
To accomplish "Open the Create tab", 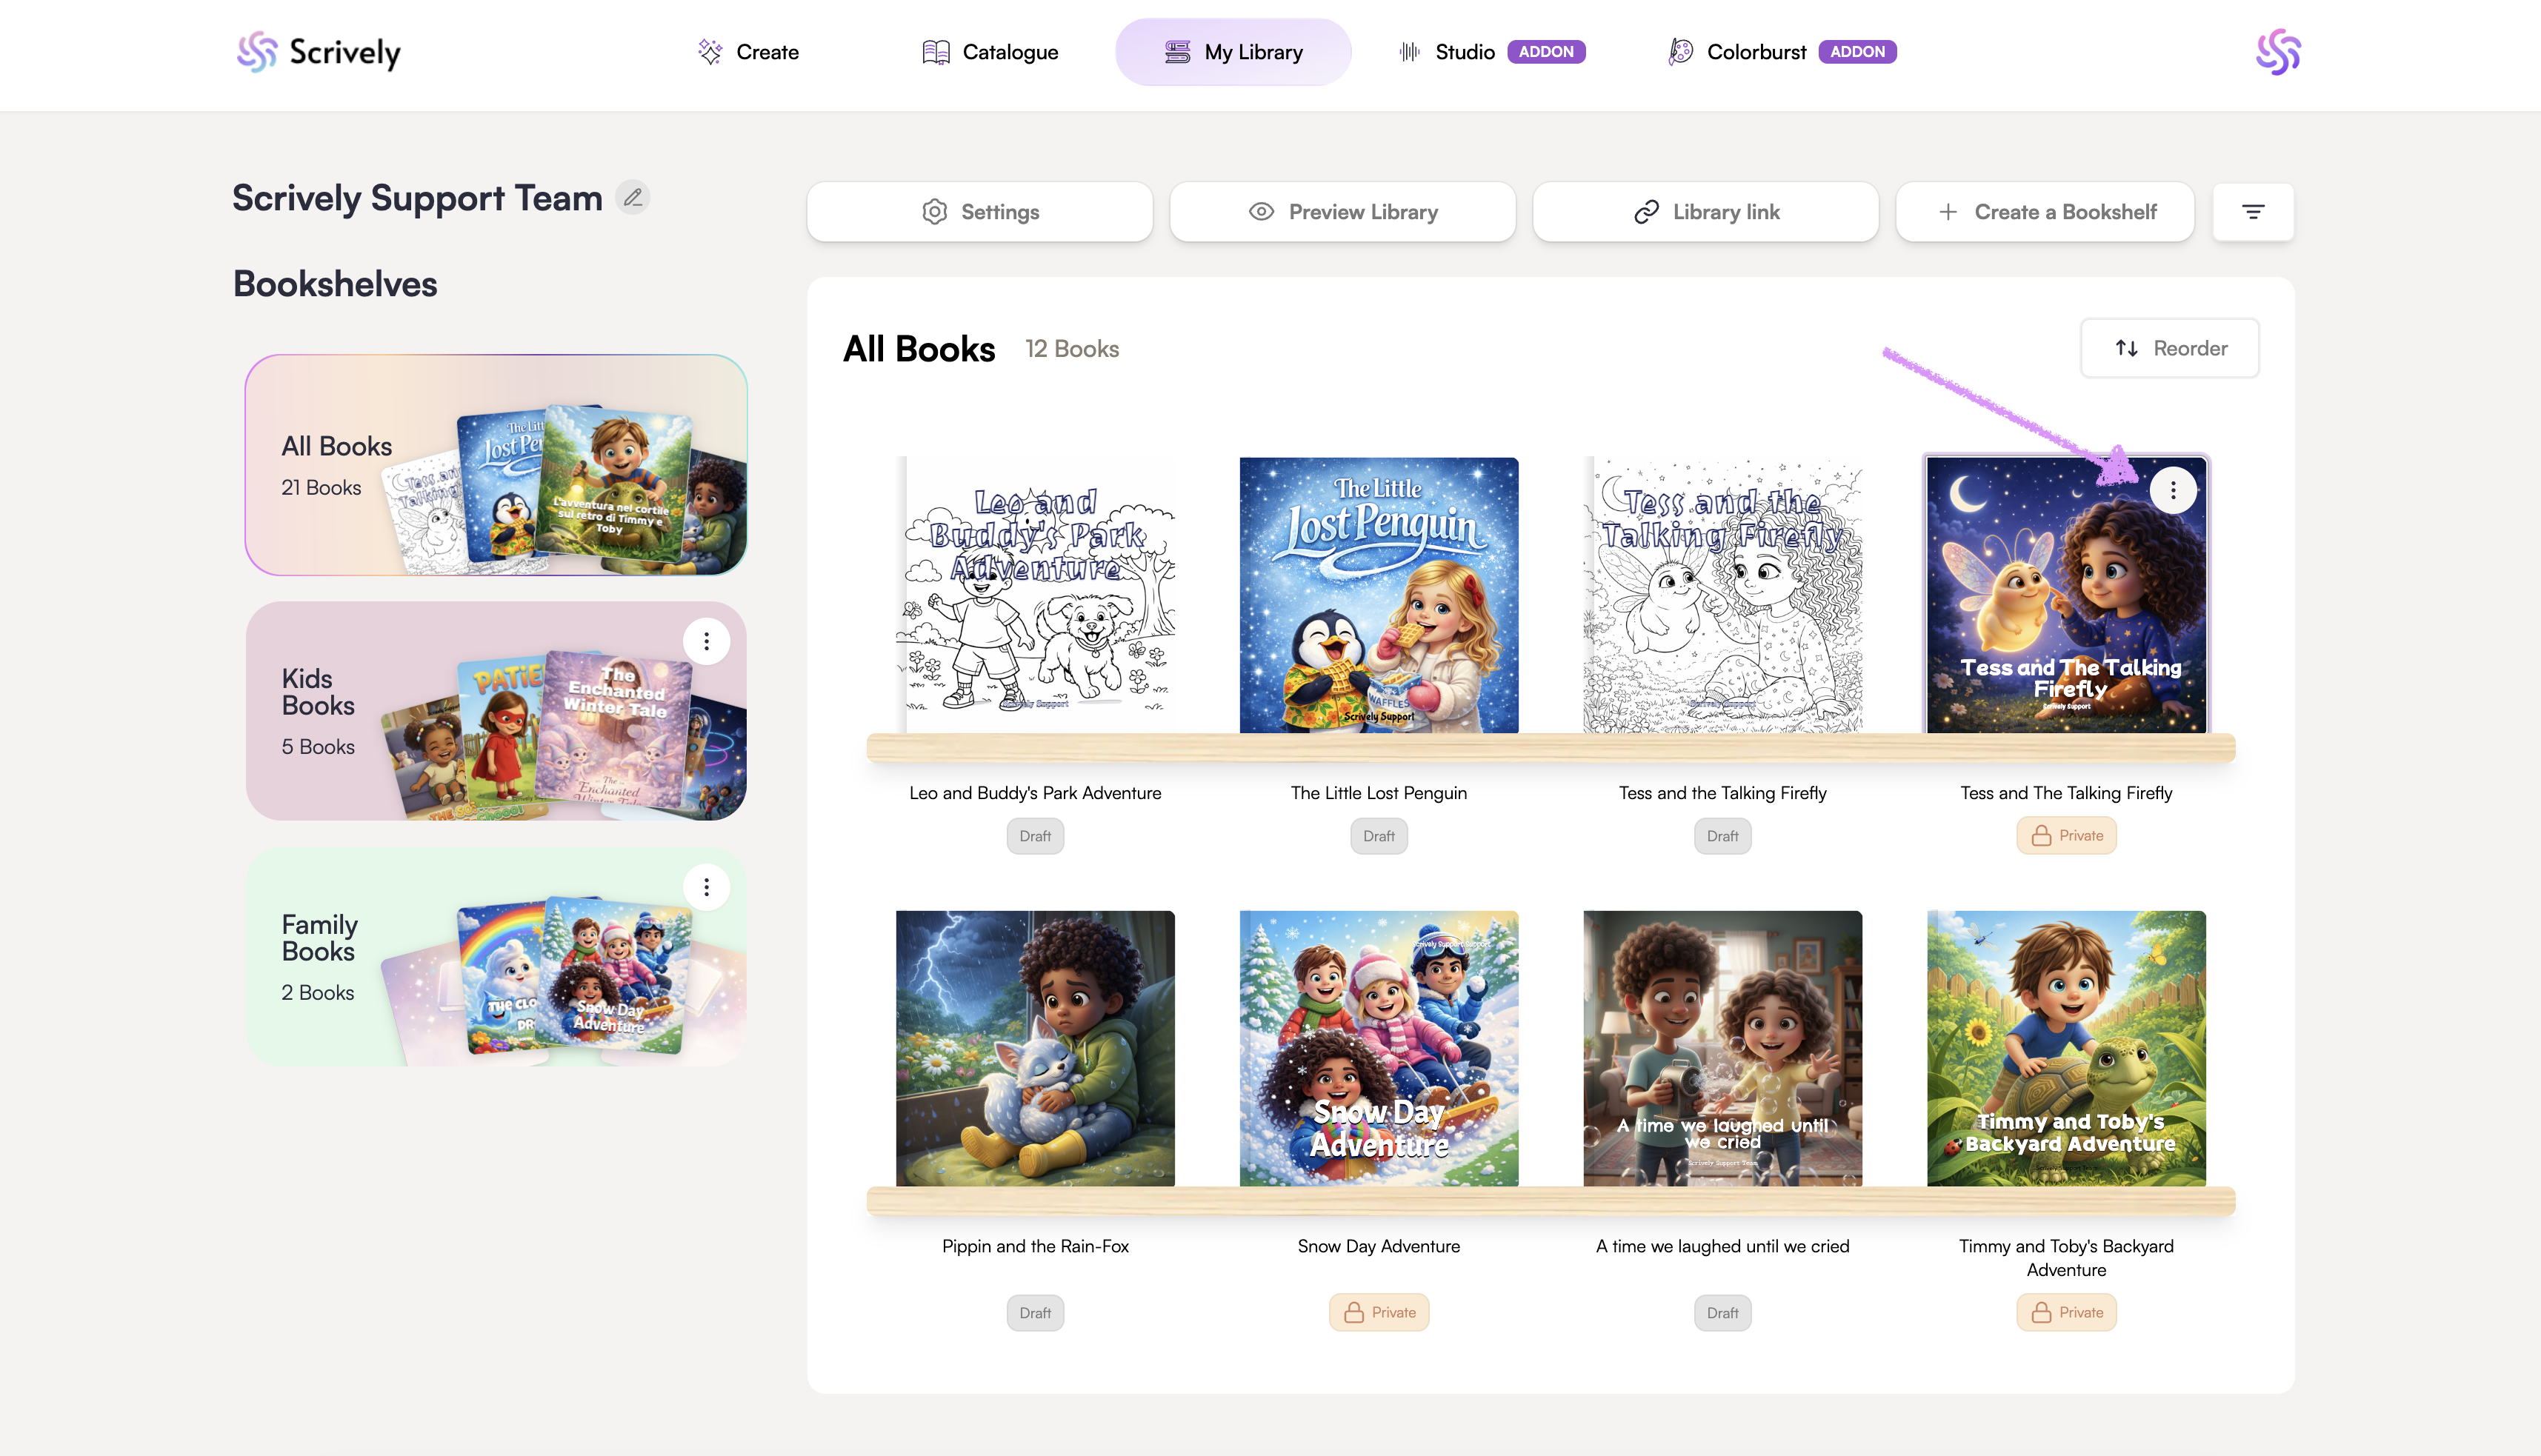I will coord(748,52).
